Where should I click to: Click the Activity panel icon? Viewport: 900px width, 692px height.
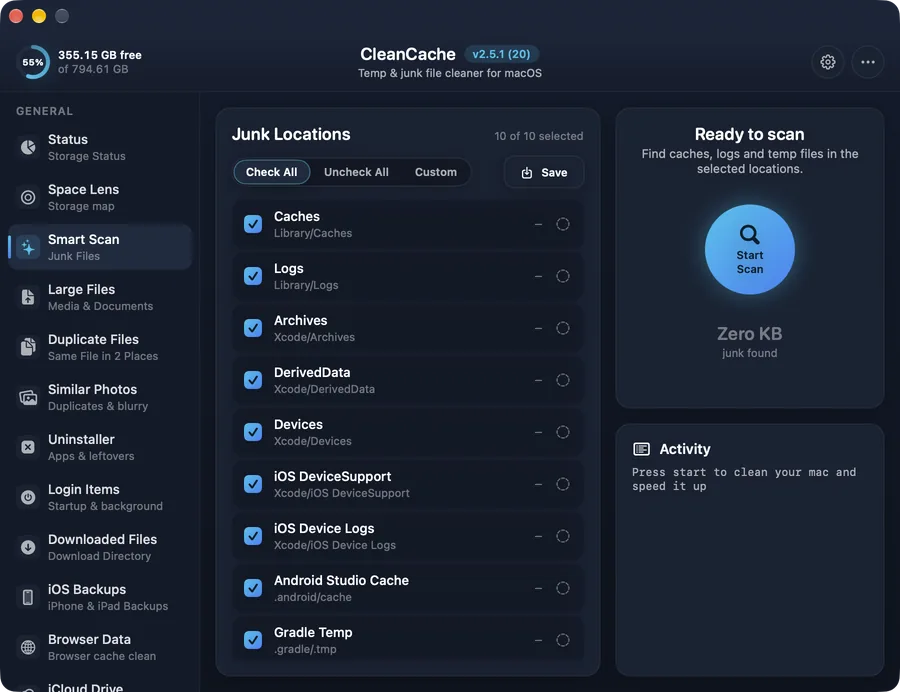click(641, 449)
